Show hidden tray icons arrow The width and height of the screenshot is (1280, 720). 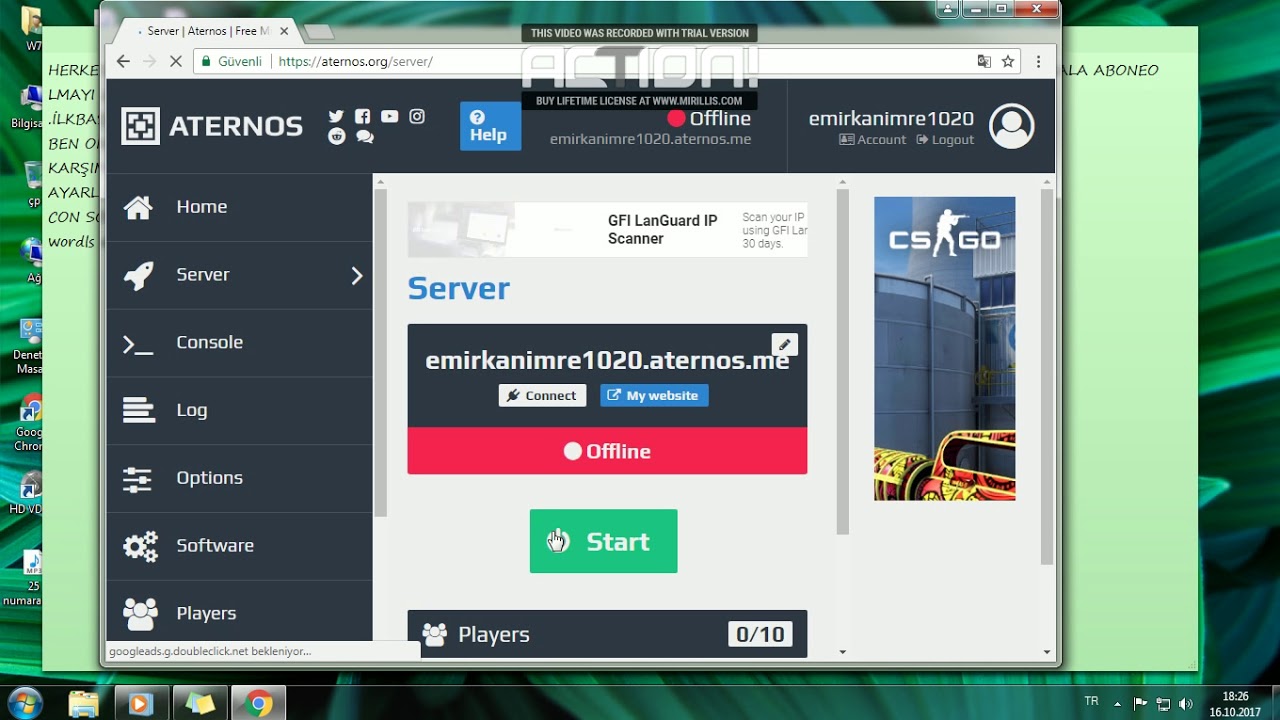point(1118,703)
